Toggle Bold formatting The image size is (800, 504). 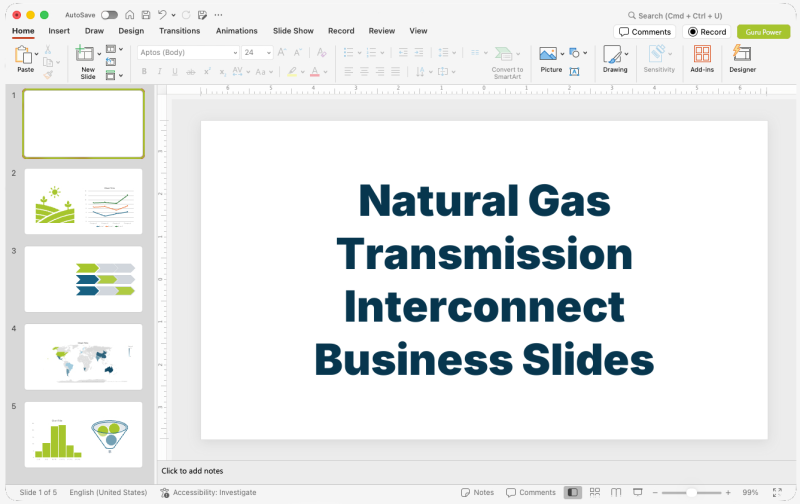pos(144,72)
